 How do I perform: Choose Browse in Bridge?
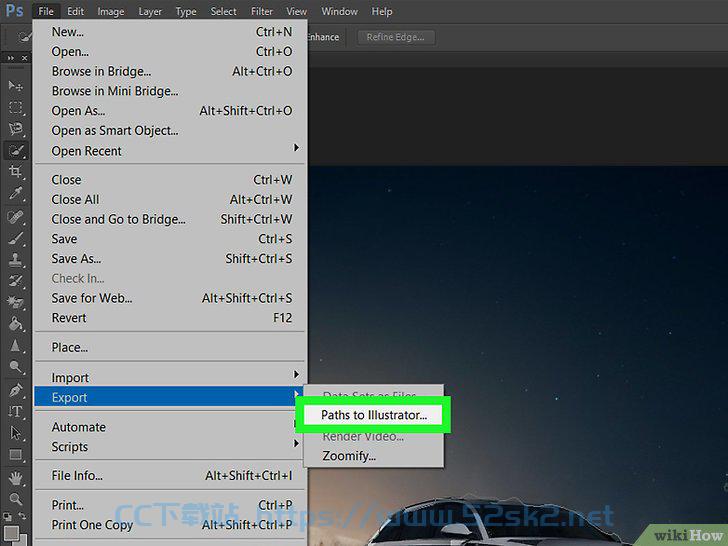click(170, 71)
